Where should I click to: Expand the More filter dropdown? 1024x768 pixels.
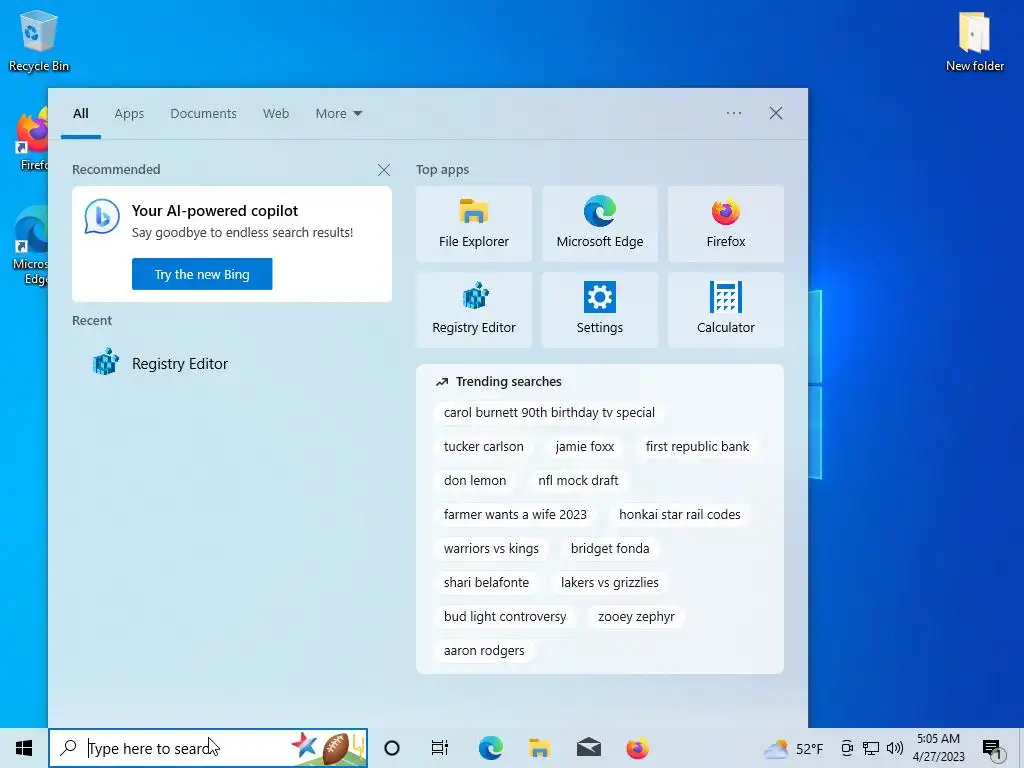(338, 114)
